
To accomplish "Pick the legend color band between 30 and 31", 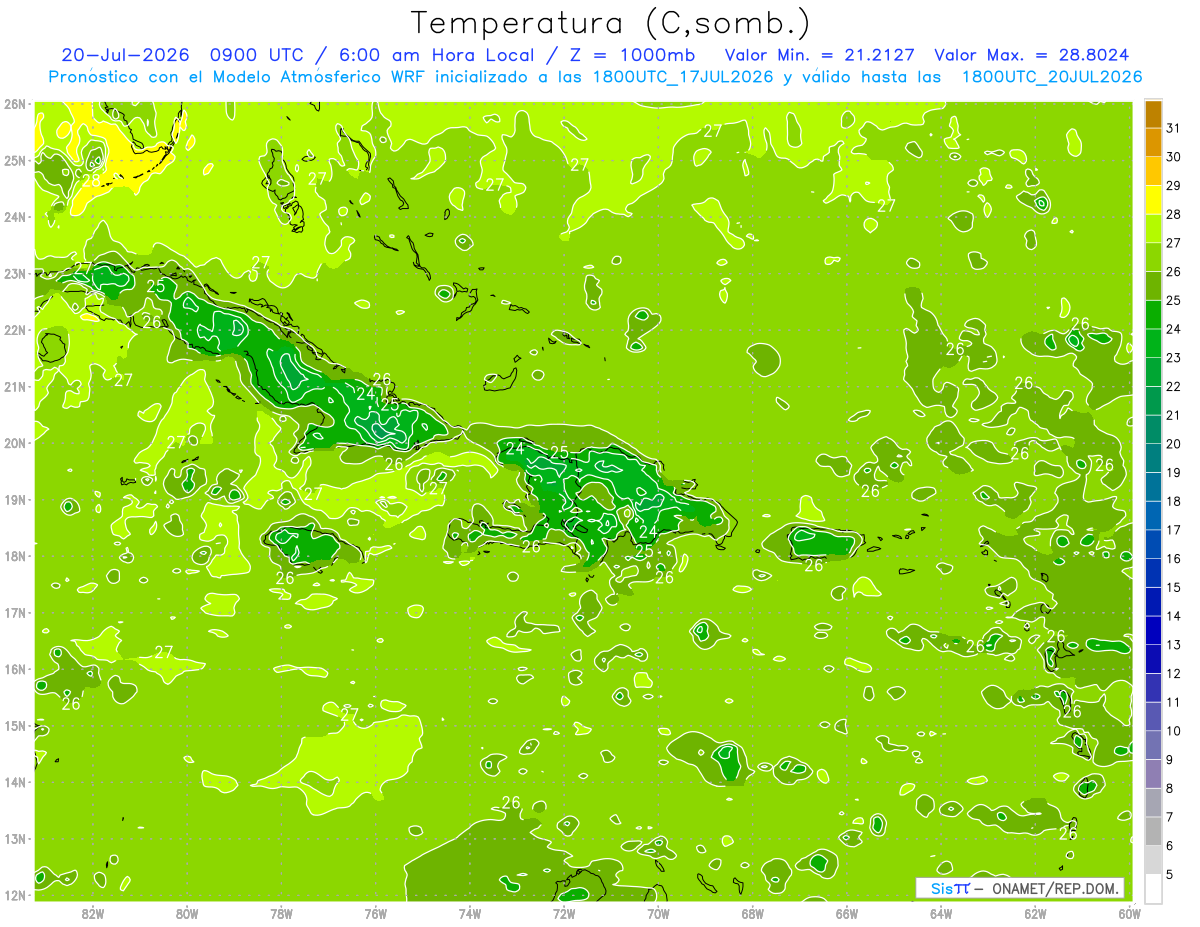I will 1153,143.
